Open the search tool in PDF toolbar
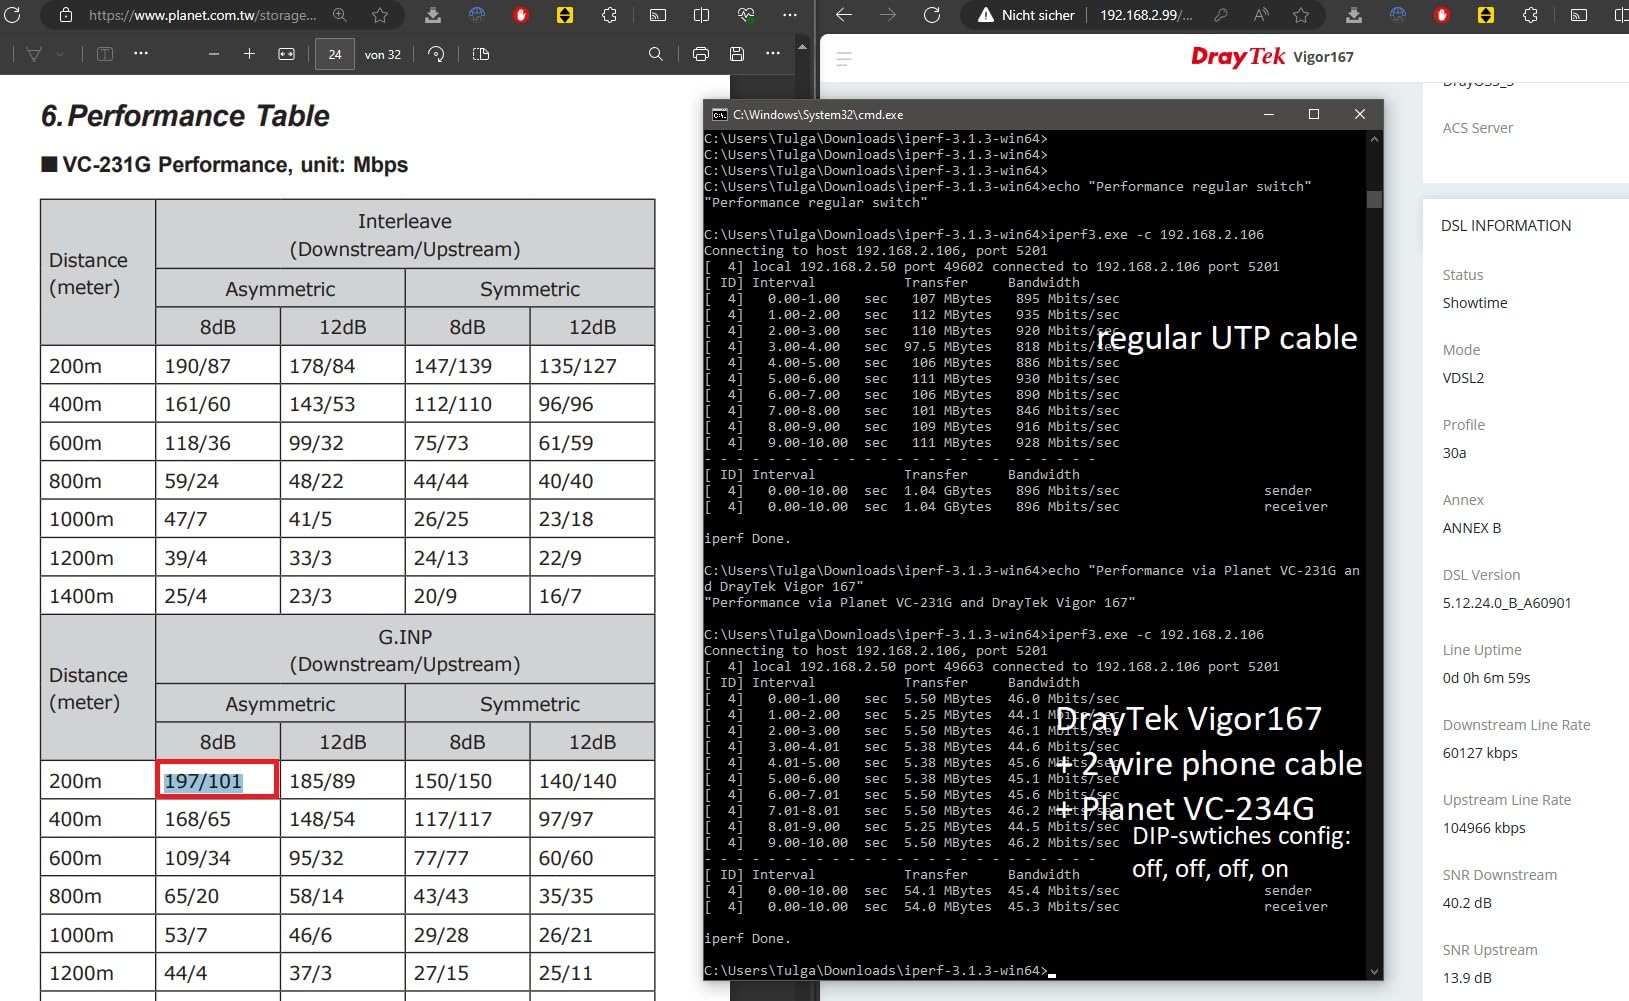This screenshot has height=1001, width=1629. coord(655,54)
